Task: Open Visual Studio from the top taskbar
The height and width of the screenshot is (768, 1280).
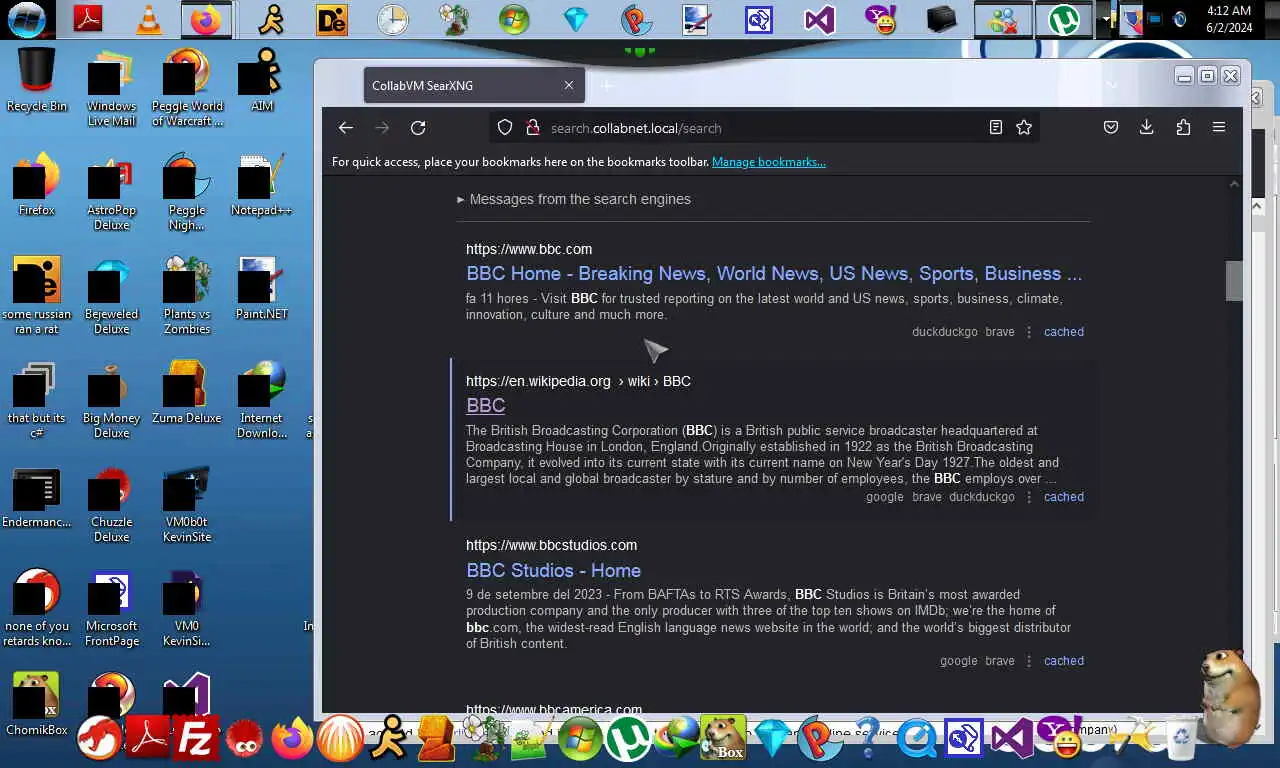Action: tap(820, 19)
